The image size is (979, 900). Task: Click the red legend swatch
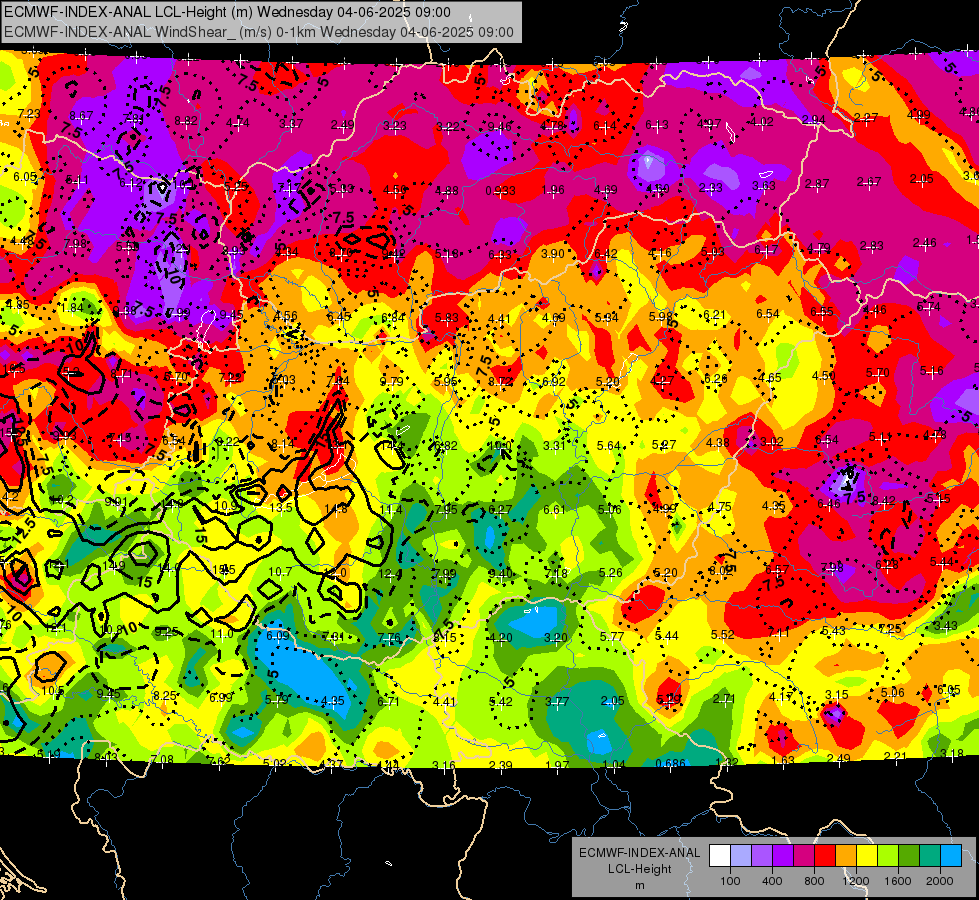[x=825, y=856]
